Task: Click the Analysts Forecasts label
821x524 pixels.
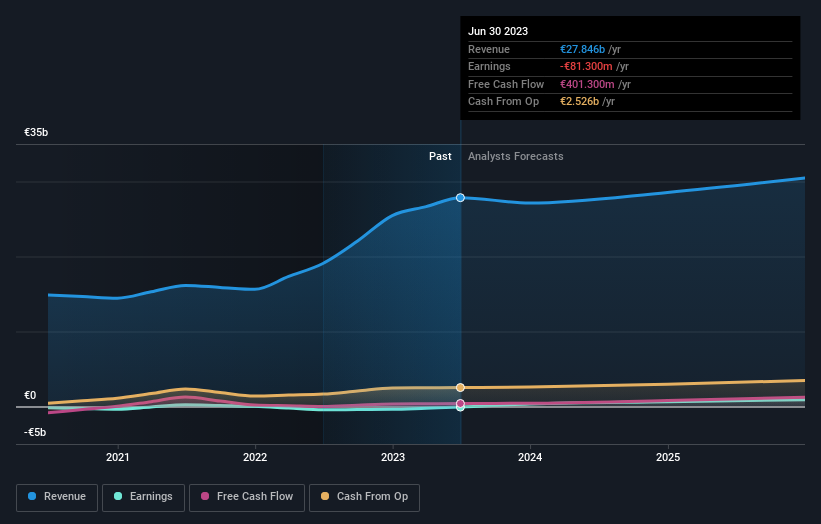Action: point(516,156)
